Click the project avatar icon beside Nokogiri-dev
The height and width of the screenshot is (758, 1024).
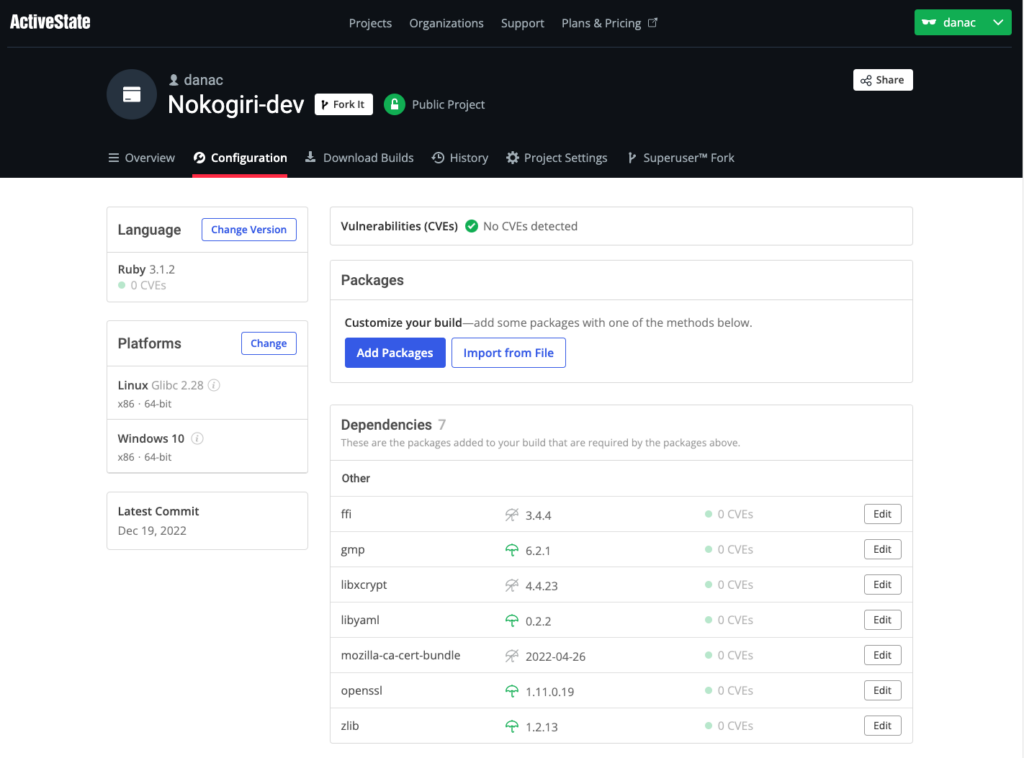tap(131, 94)
